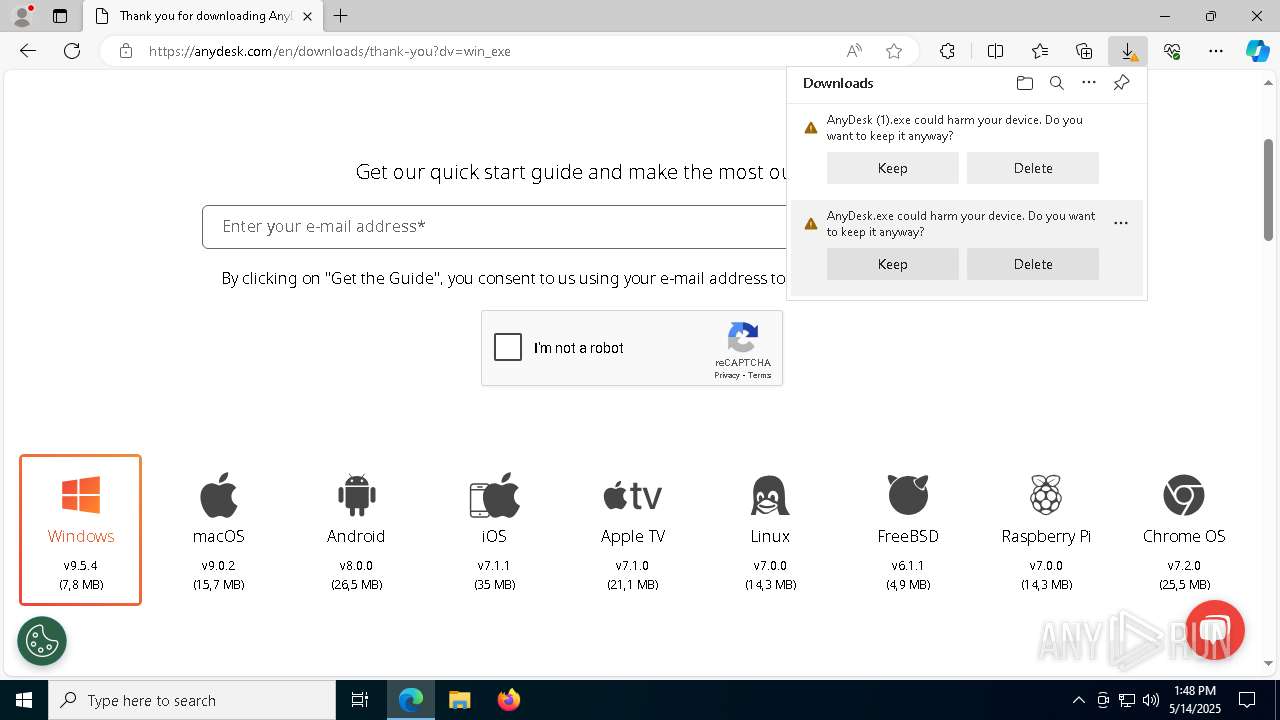Select Raspberry Pi download platform
This screenshot has width=1280, height=720.
pos(1046,530)
